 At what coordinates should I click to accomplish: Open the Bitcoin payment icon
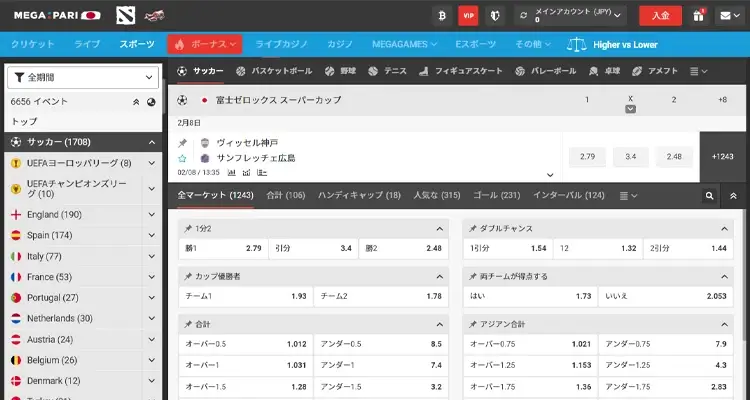(x=442, y=16)
